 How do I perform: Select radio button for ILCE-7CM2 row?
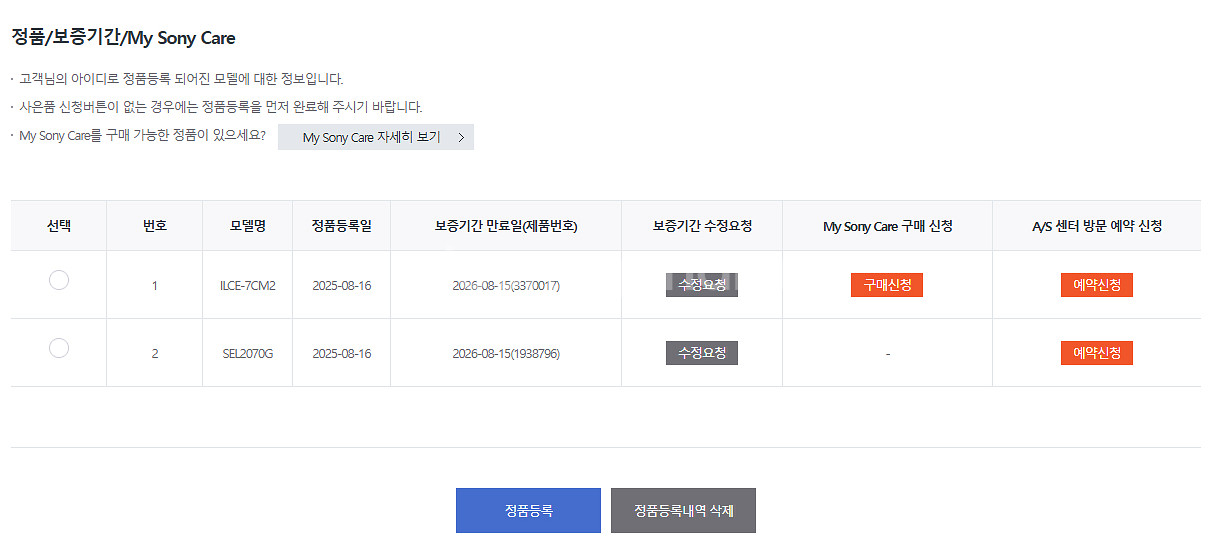click(59, 280)
